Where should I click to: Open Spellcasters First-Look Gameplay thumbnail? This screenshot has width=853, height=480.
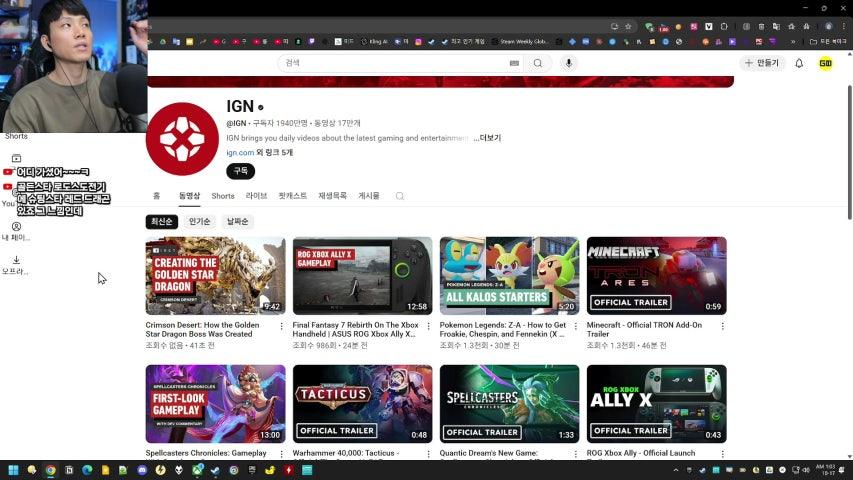pyautogui.click(x=215, y=404)
